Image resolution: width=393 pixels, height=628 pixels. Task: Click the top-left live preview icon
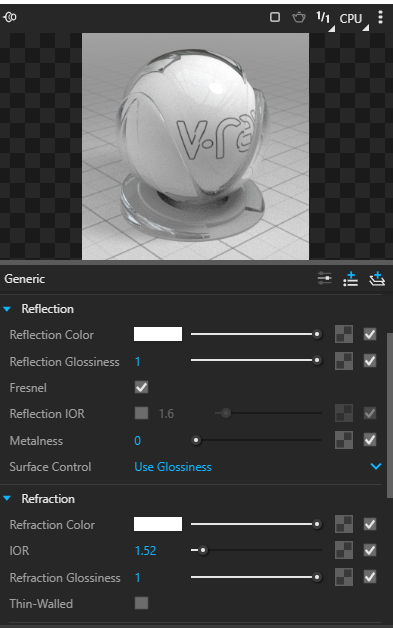pos(10,17)
